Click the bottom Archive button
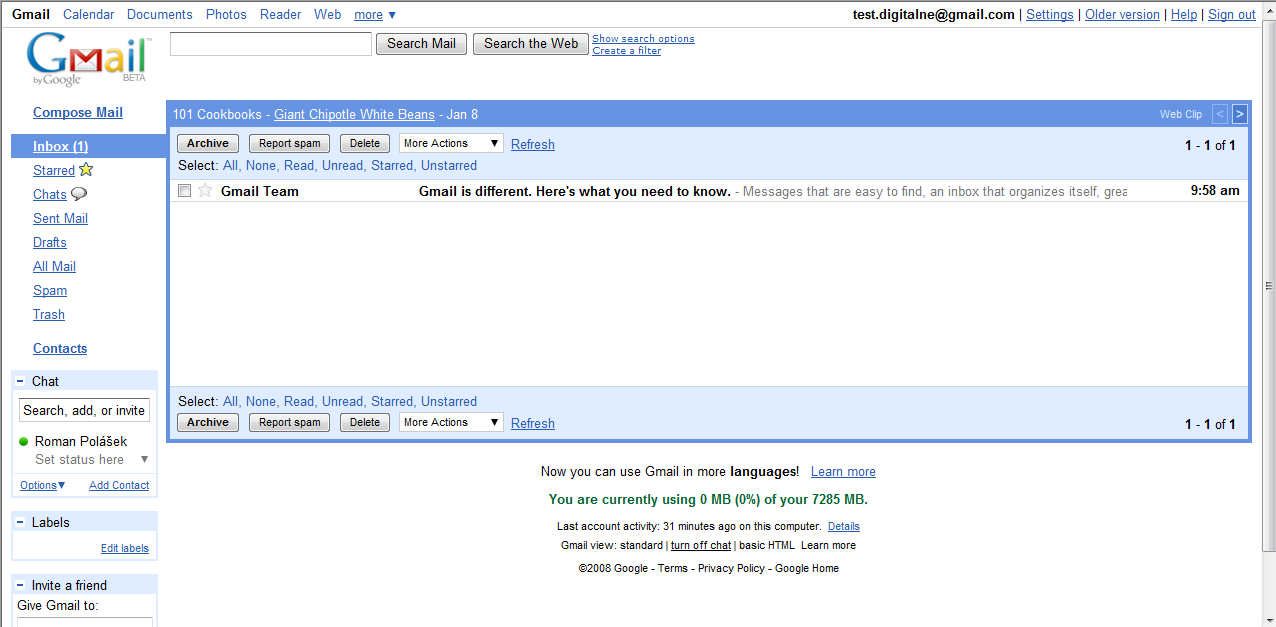Screen dimensions: 1276x627 pyautogui.click(x=208, y=422)
